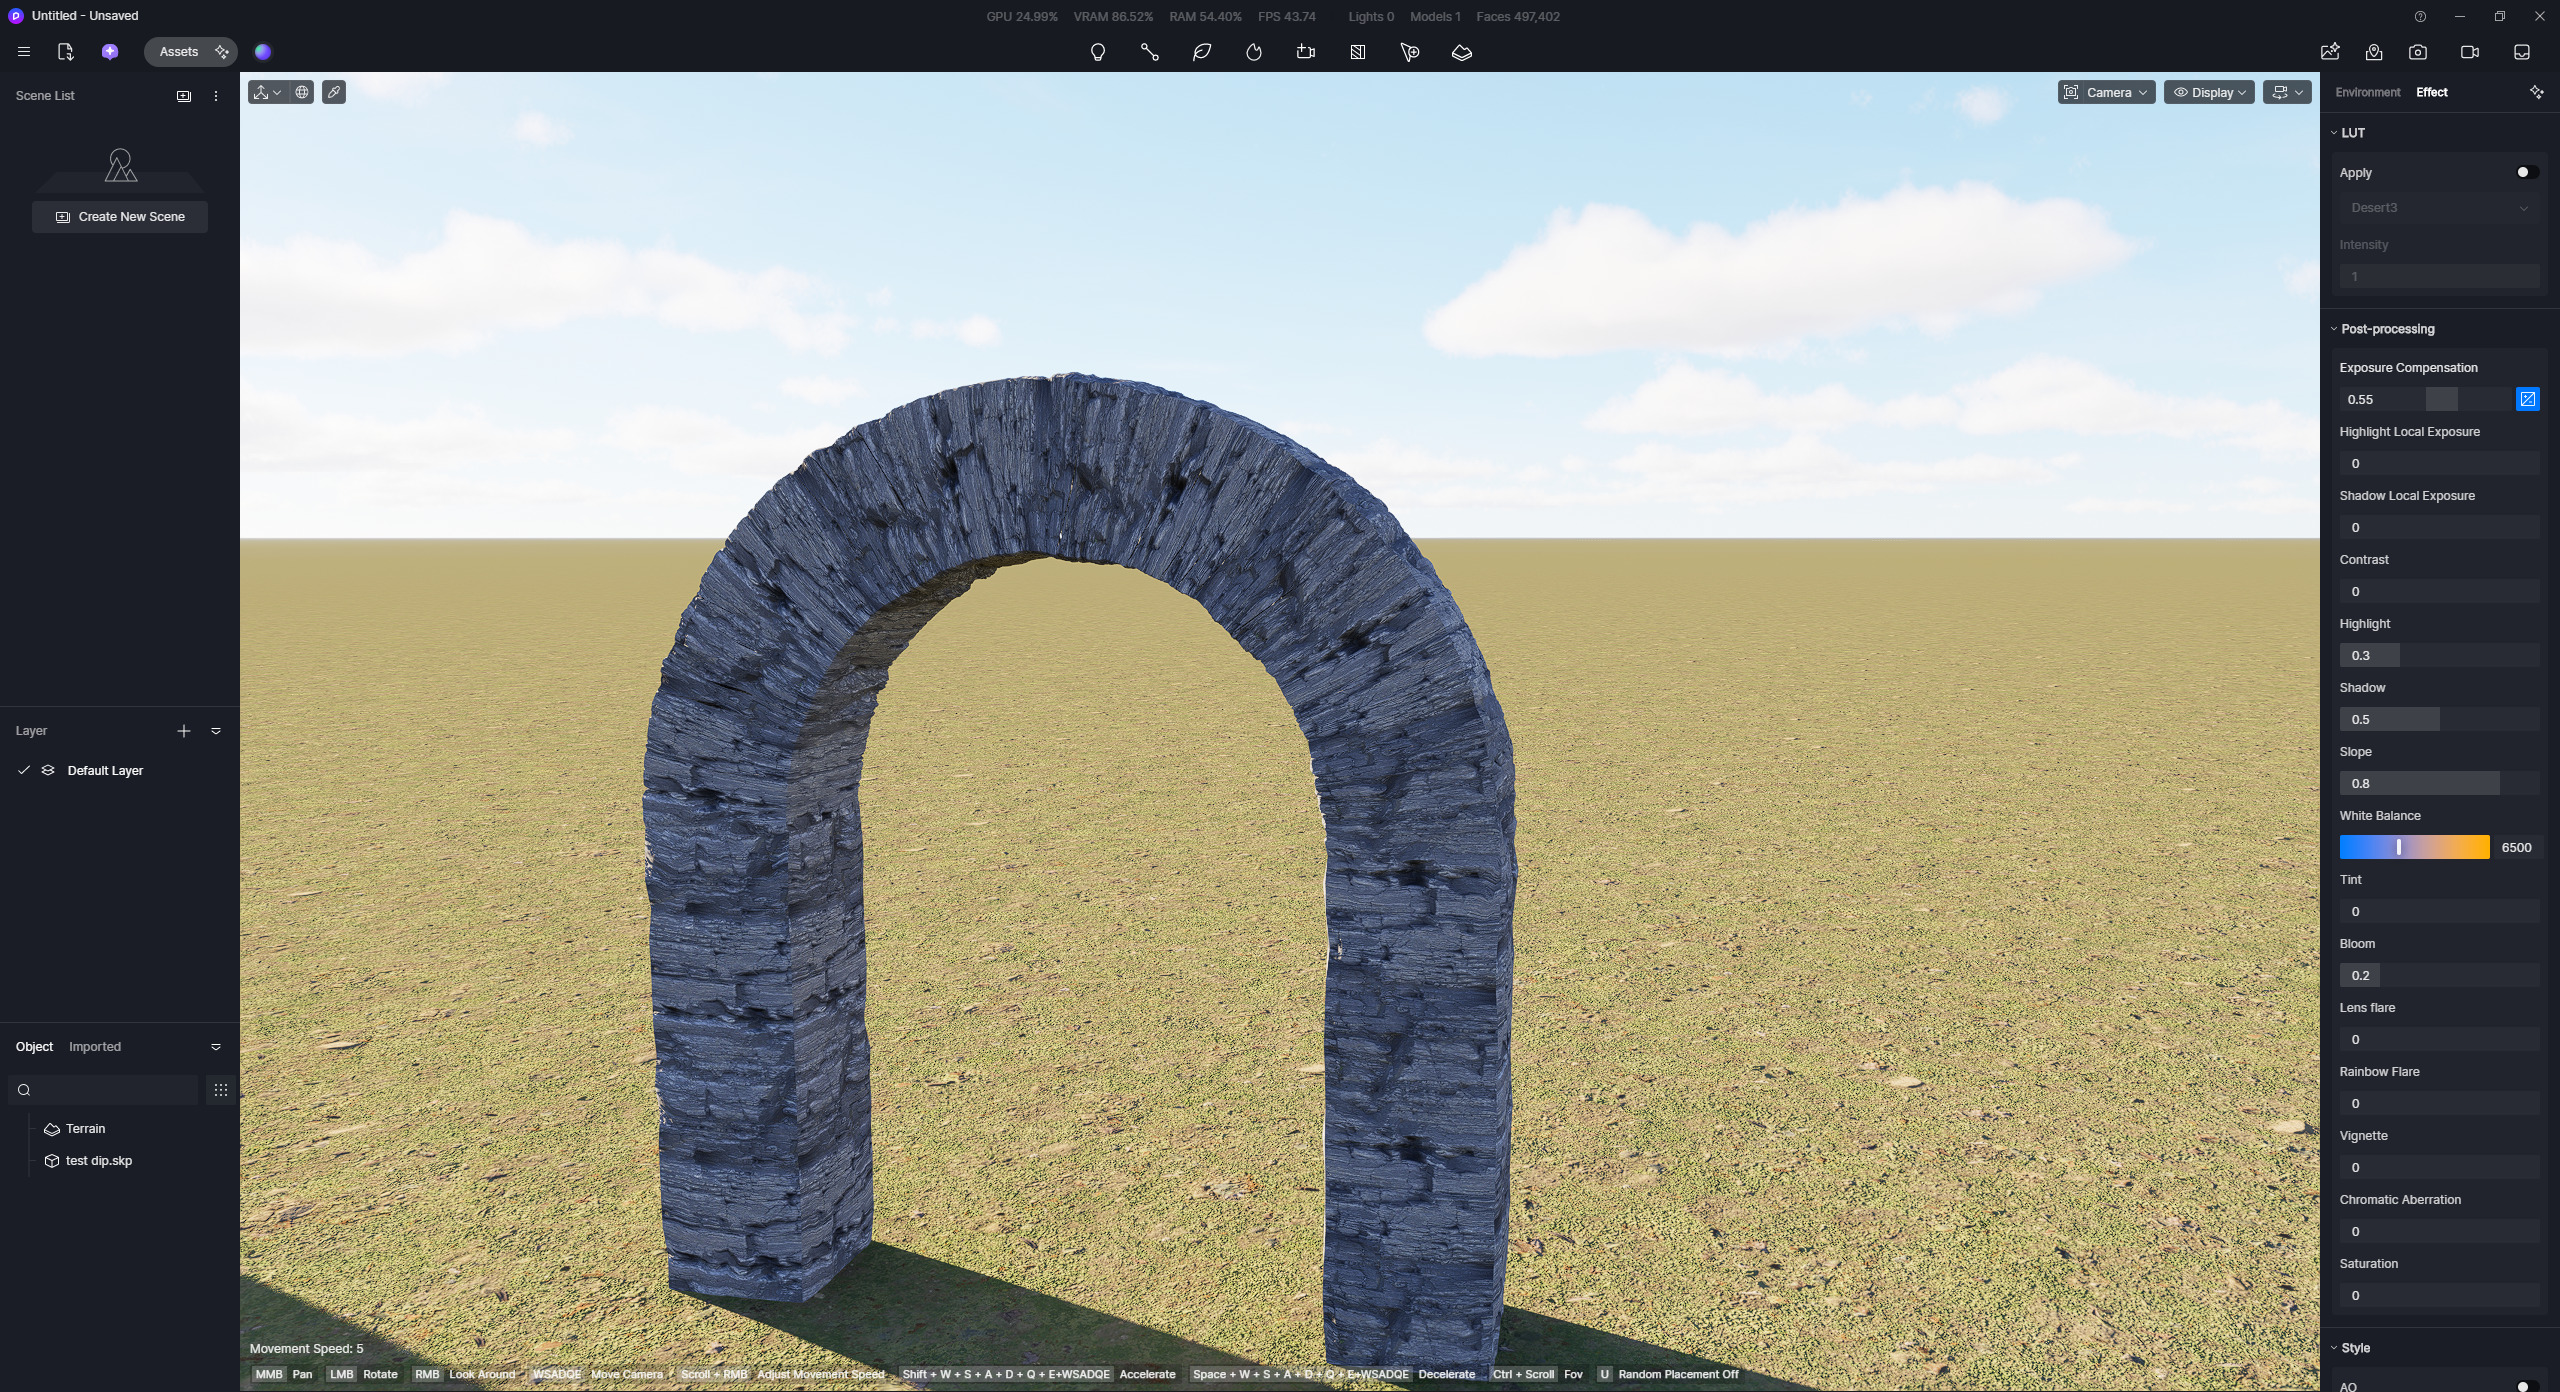Toggle the Exposure Compensation auto button
This screenshot has height=1392, width=2560.
pos(2527,399)
